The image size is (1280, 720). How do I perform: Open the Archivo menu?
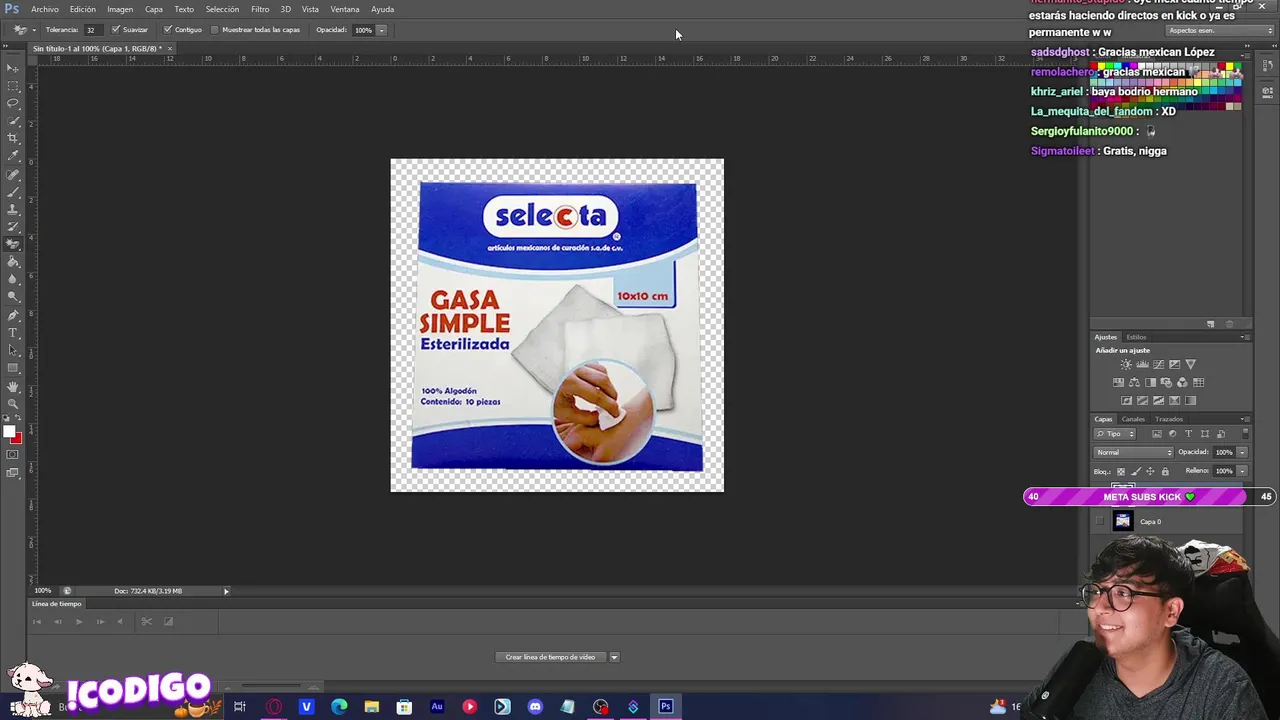pyautogui.click(x=45, y=9)
